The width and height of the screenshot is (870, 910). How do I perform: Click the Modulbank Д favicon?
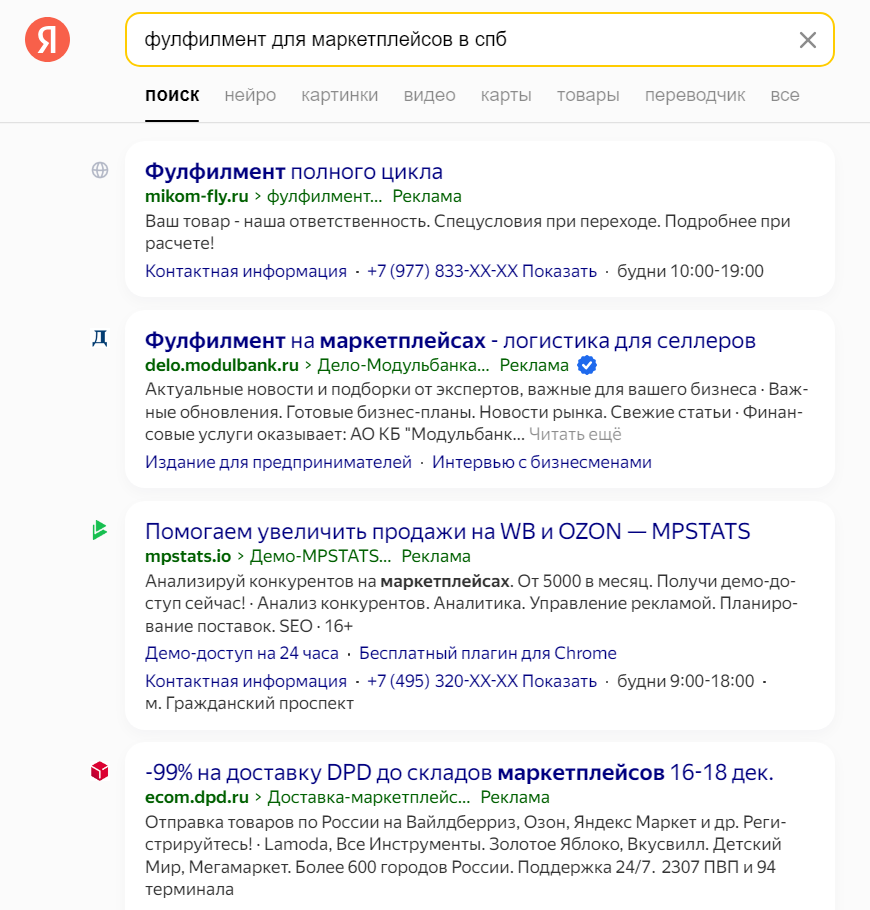[x=100, y=338]
